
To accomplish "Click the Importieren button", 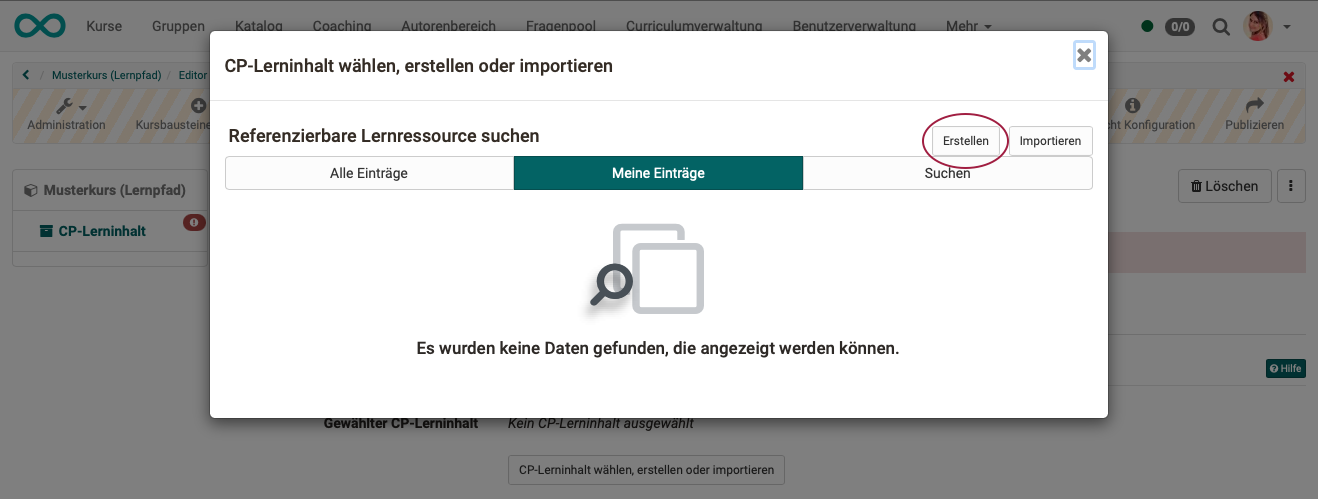I will point(1050,141).
